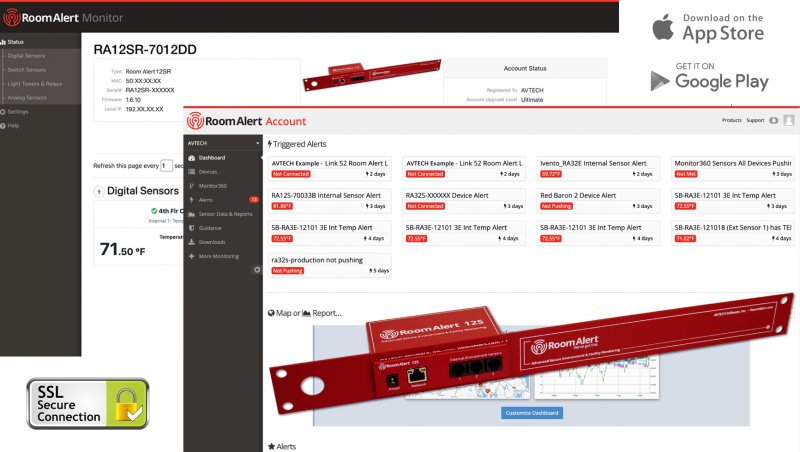Screen dimensions: 800x452
Task: Collapse the Digital Sensors section arrow
Action: 98,192
